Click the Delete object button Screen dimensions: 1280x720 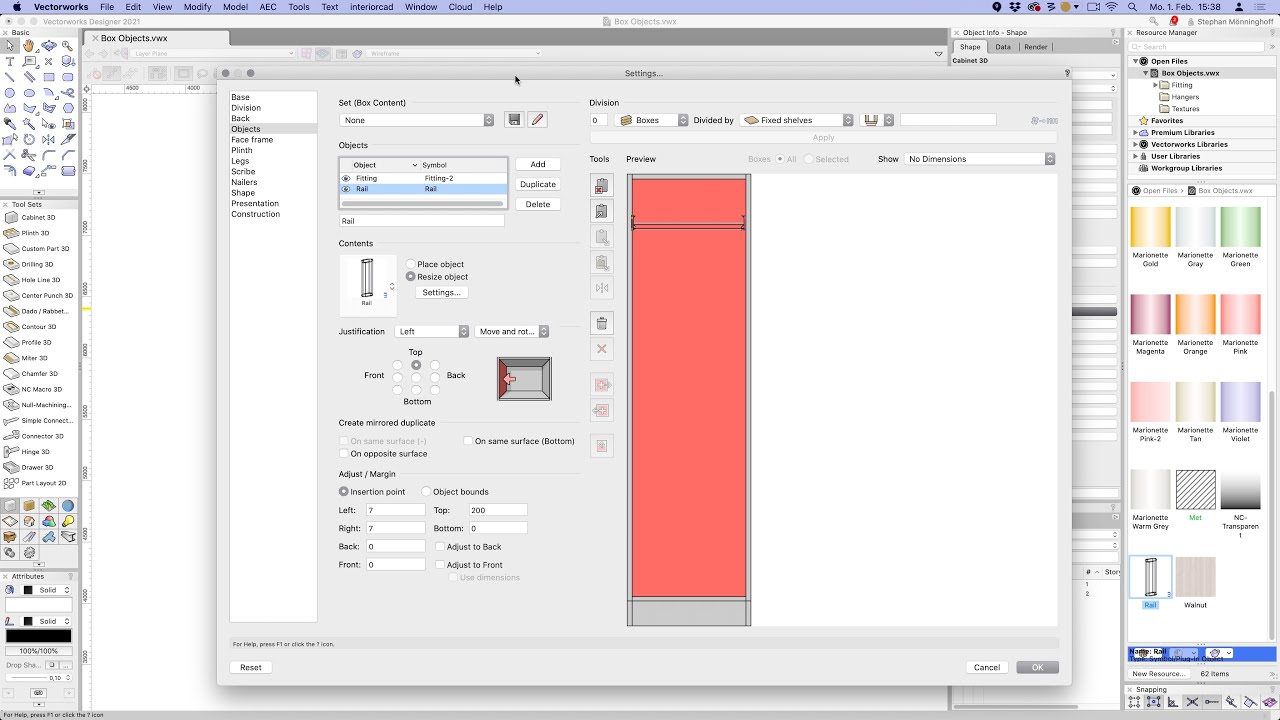(538, 204)
